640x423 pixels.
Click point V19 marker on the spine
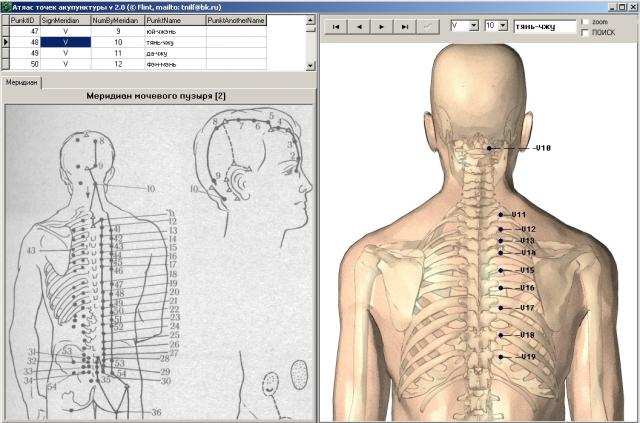(x=500, y=356)
